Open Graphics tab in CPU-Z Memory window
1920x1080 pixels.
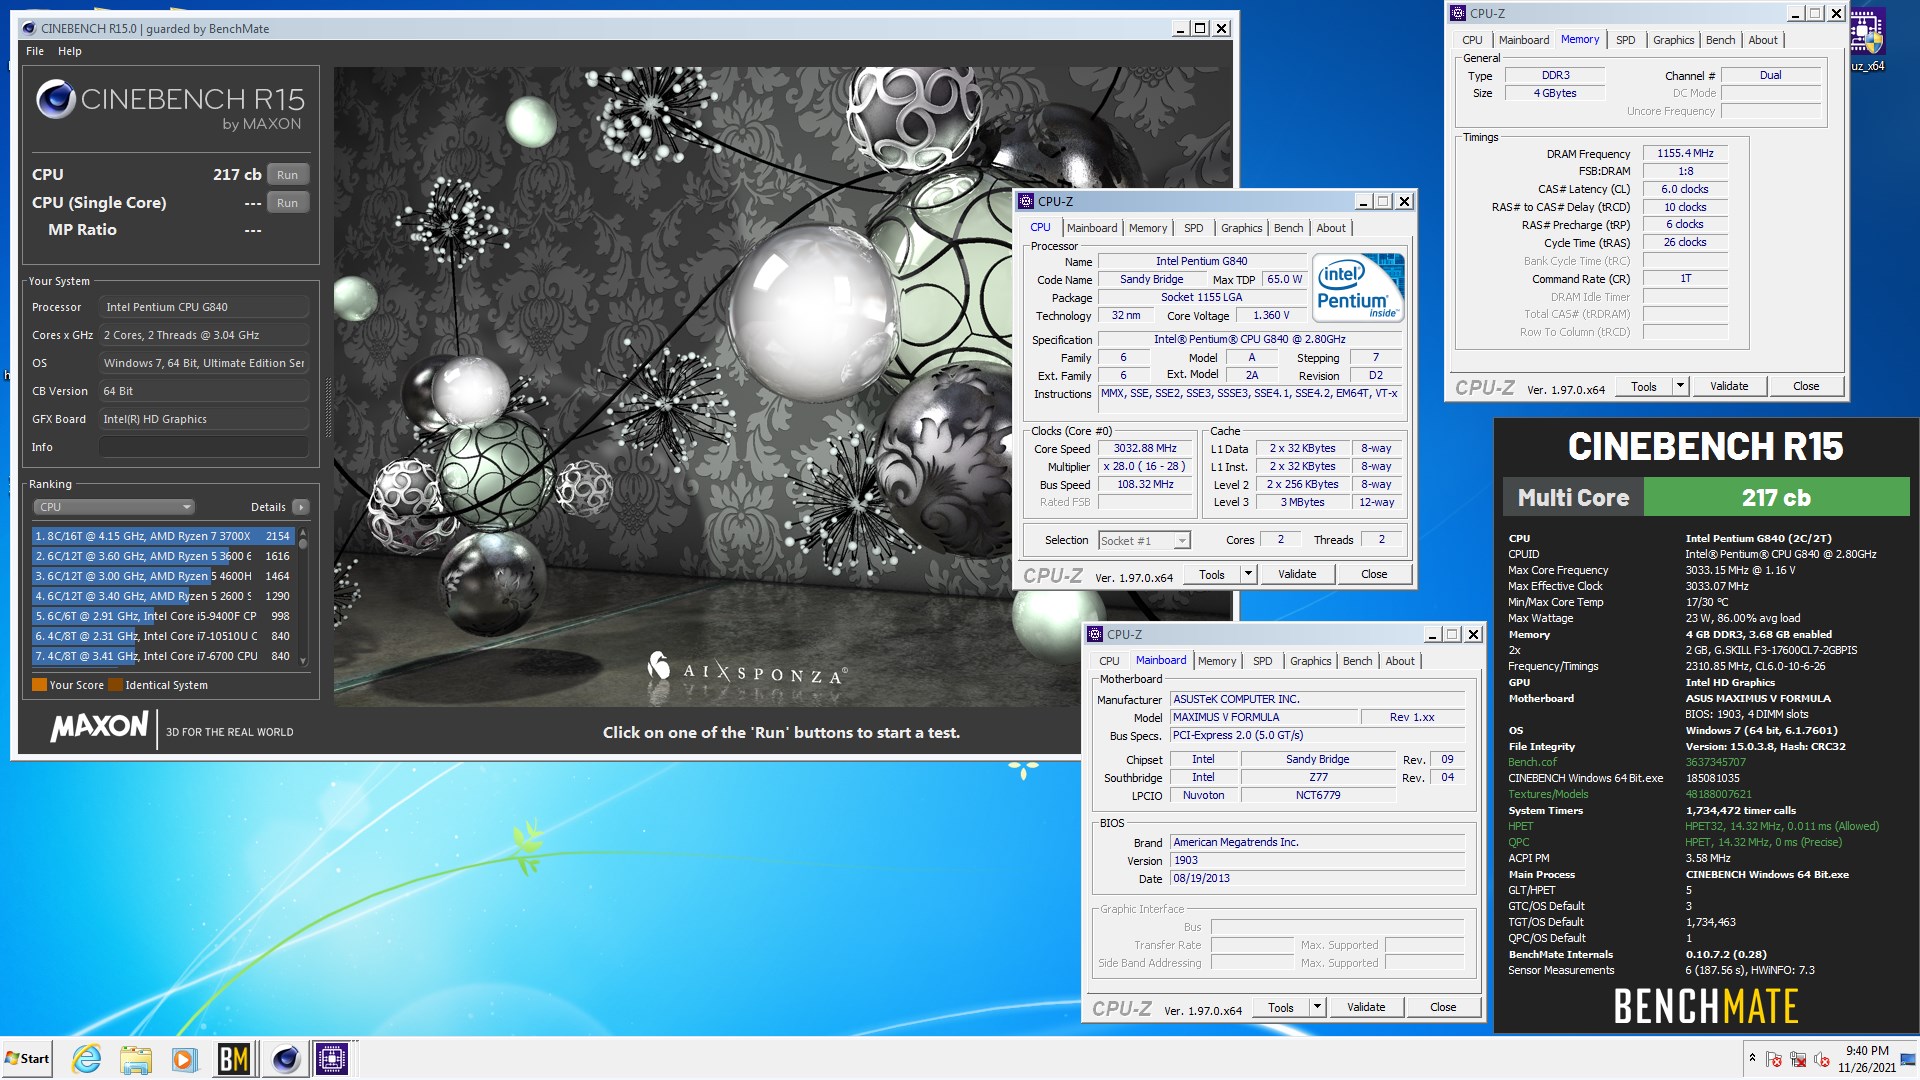1673,40
